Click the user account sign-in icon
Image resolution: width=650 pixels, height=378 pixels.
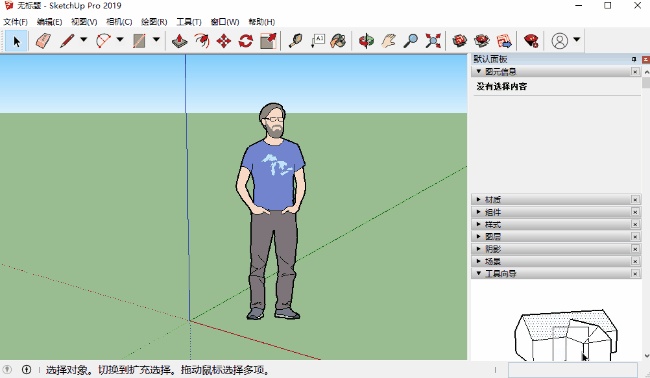pos(560,41)
